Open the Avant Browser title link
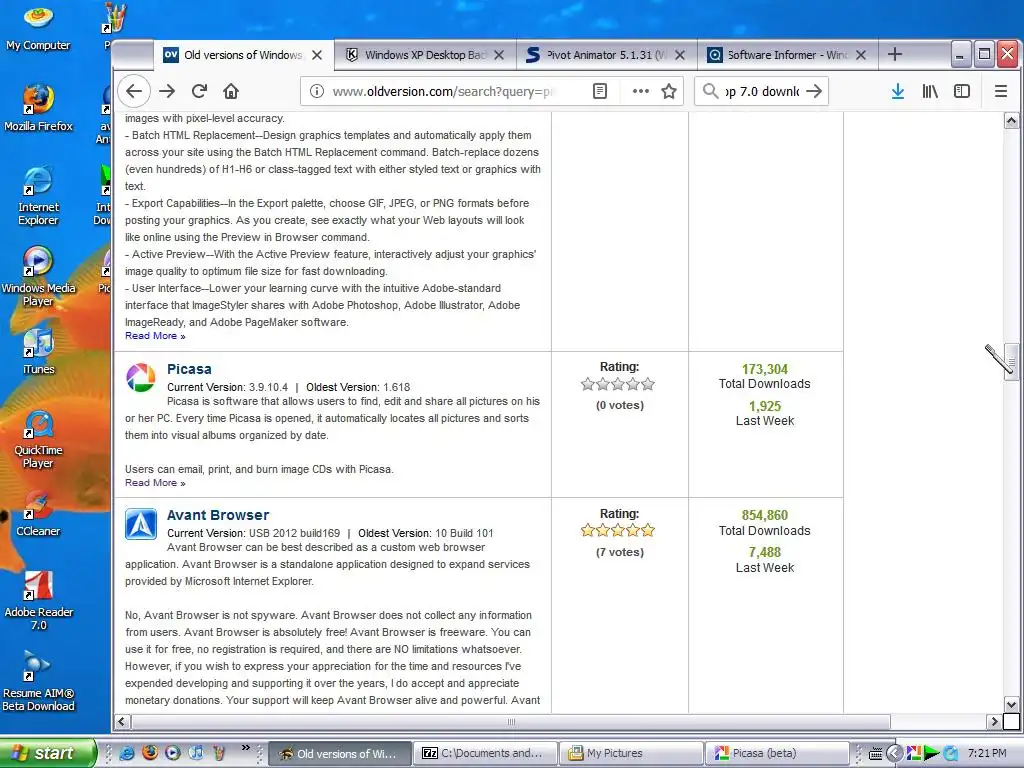The image size is (1024, 768). 218,515
